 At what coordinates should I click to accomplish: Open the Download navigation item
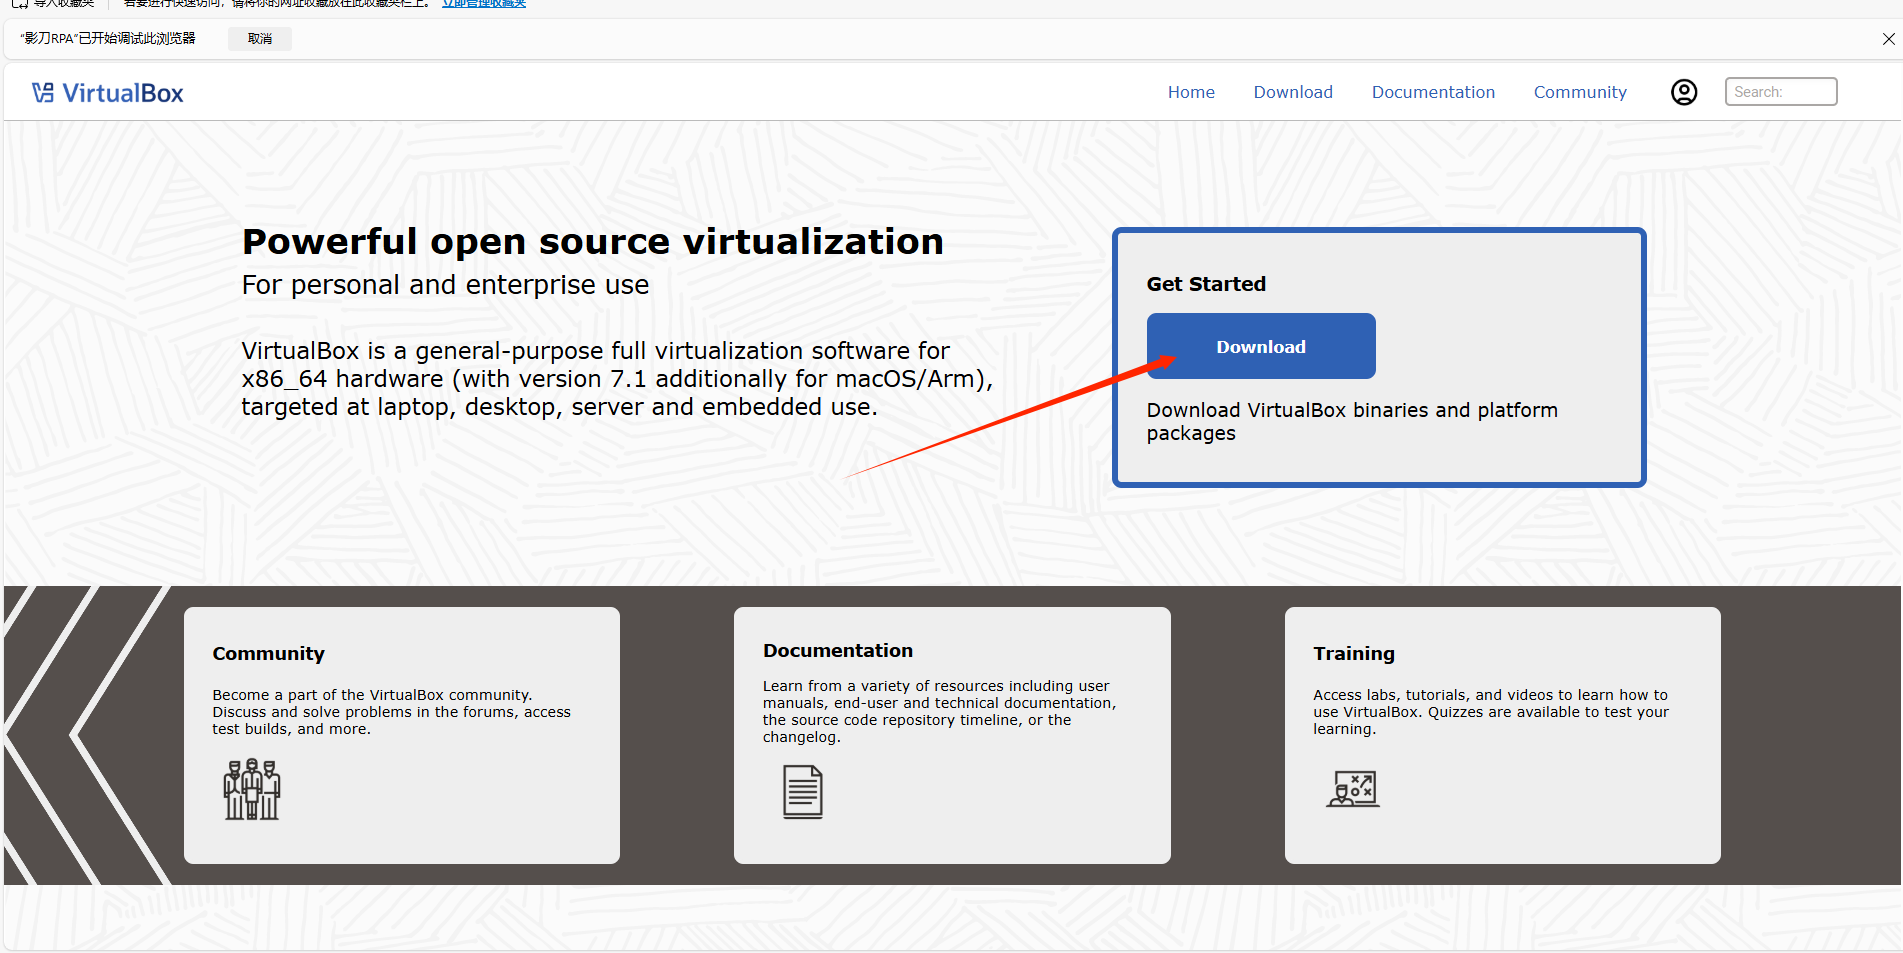(1292, 91)
